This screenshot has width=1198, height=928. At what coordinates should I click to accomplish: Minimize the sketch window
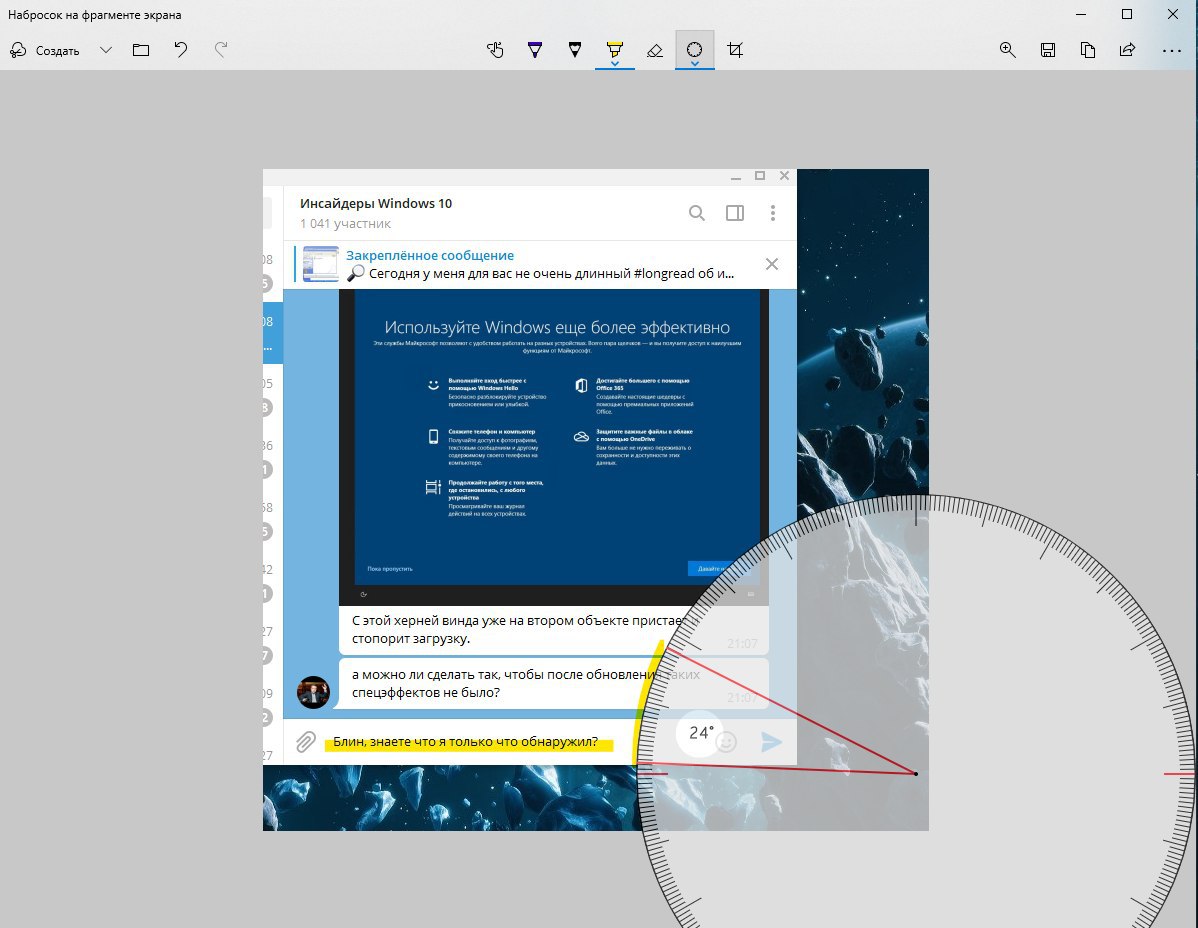point(1081,15)
